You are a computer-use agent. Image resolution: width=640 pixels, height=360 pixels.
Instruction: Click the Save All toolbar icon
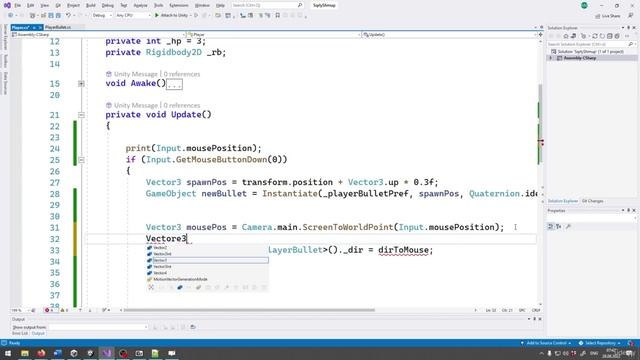pyautogui.click(x=58, y=16)
